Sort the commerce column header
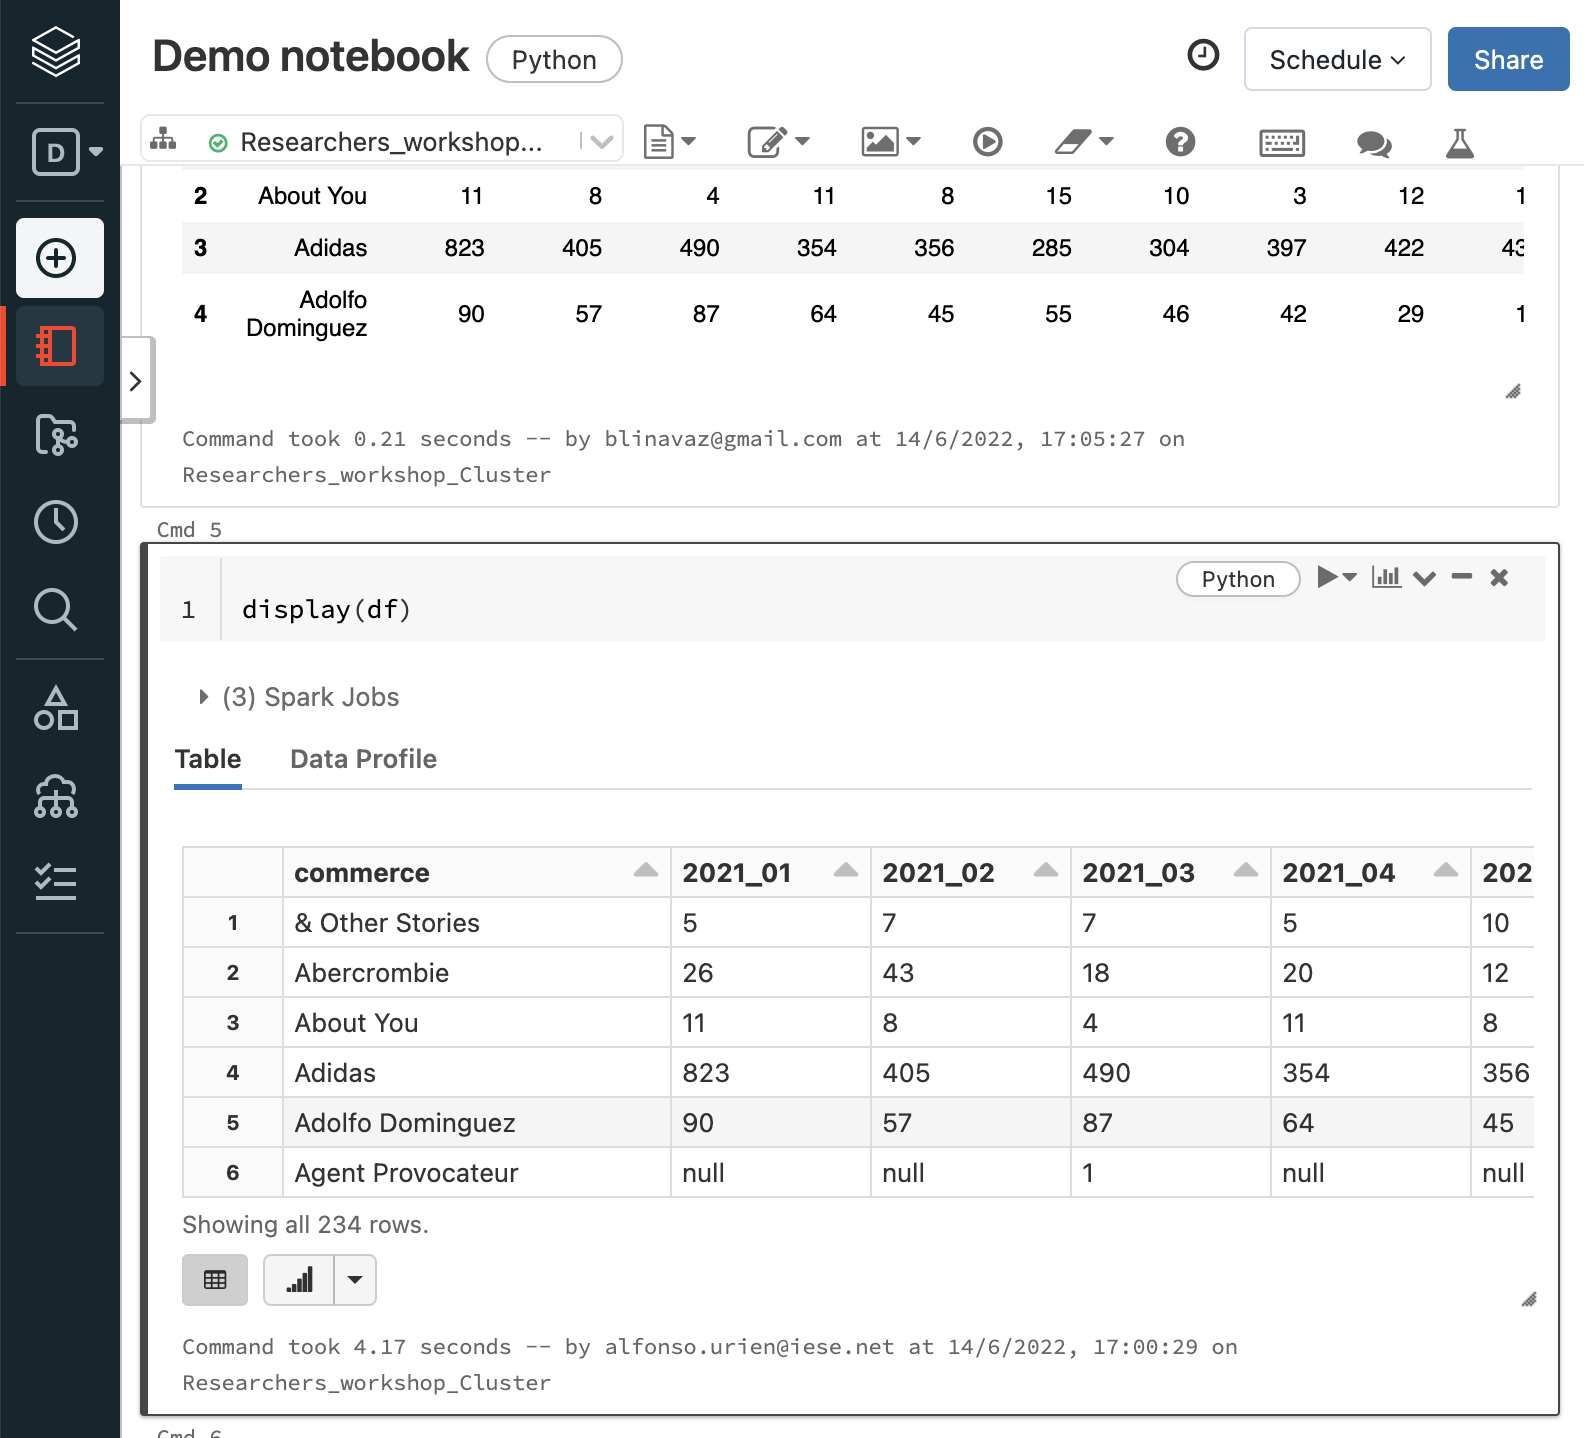Screen dimensions: 1584x1438 pyautogui.click(x=645, y=871)
